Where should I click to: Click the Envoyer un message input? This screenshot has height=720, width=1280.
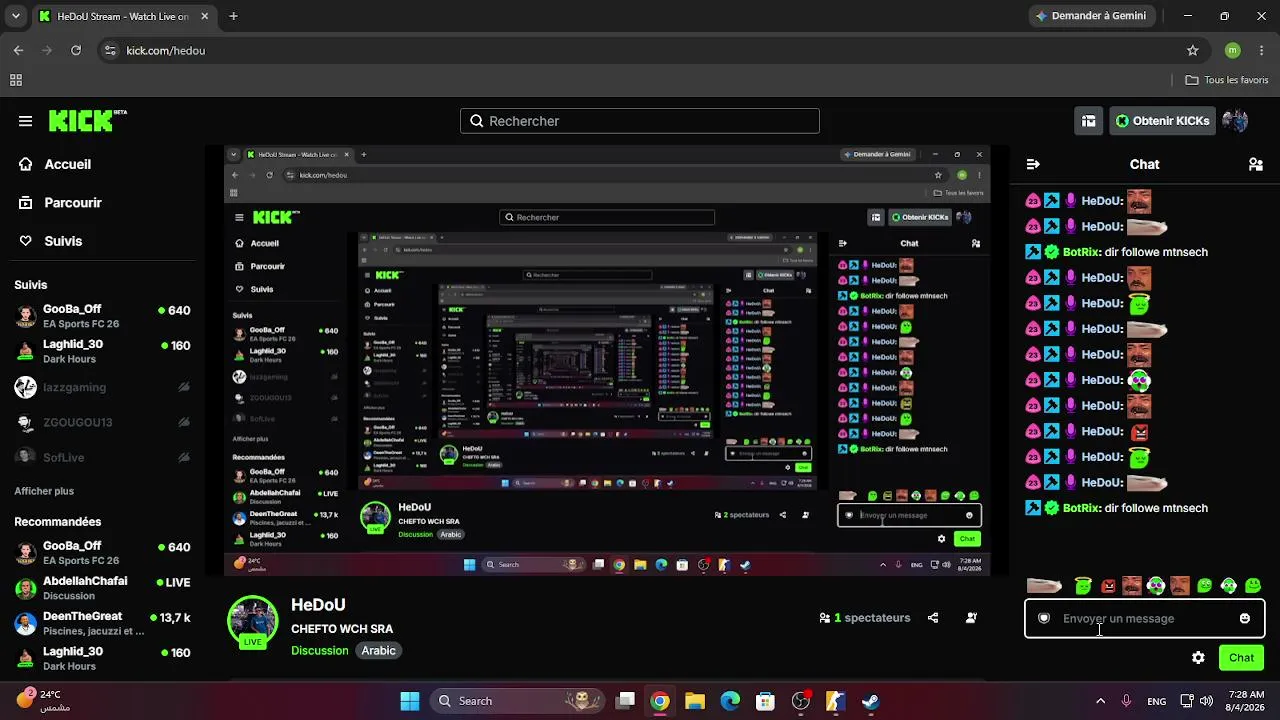(x=1145, y=618)
